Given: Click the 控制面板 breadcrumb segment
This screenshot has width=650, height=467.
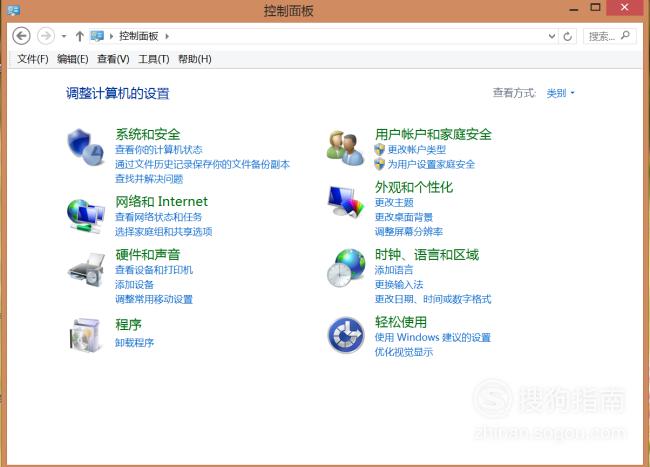Looking at the screenshot, I should [x=138, y=36].
